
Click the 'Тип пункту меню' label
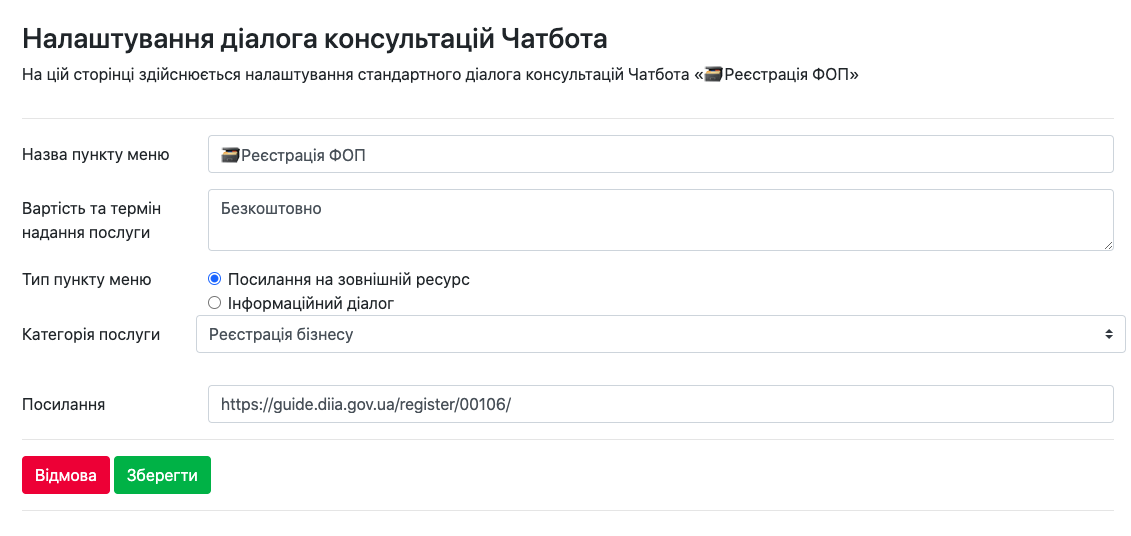tap(87, 280)
